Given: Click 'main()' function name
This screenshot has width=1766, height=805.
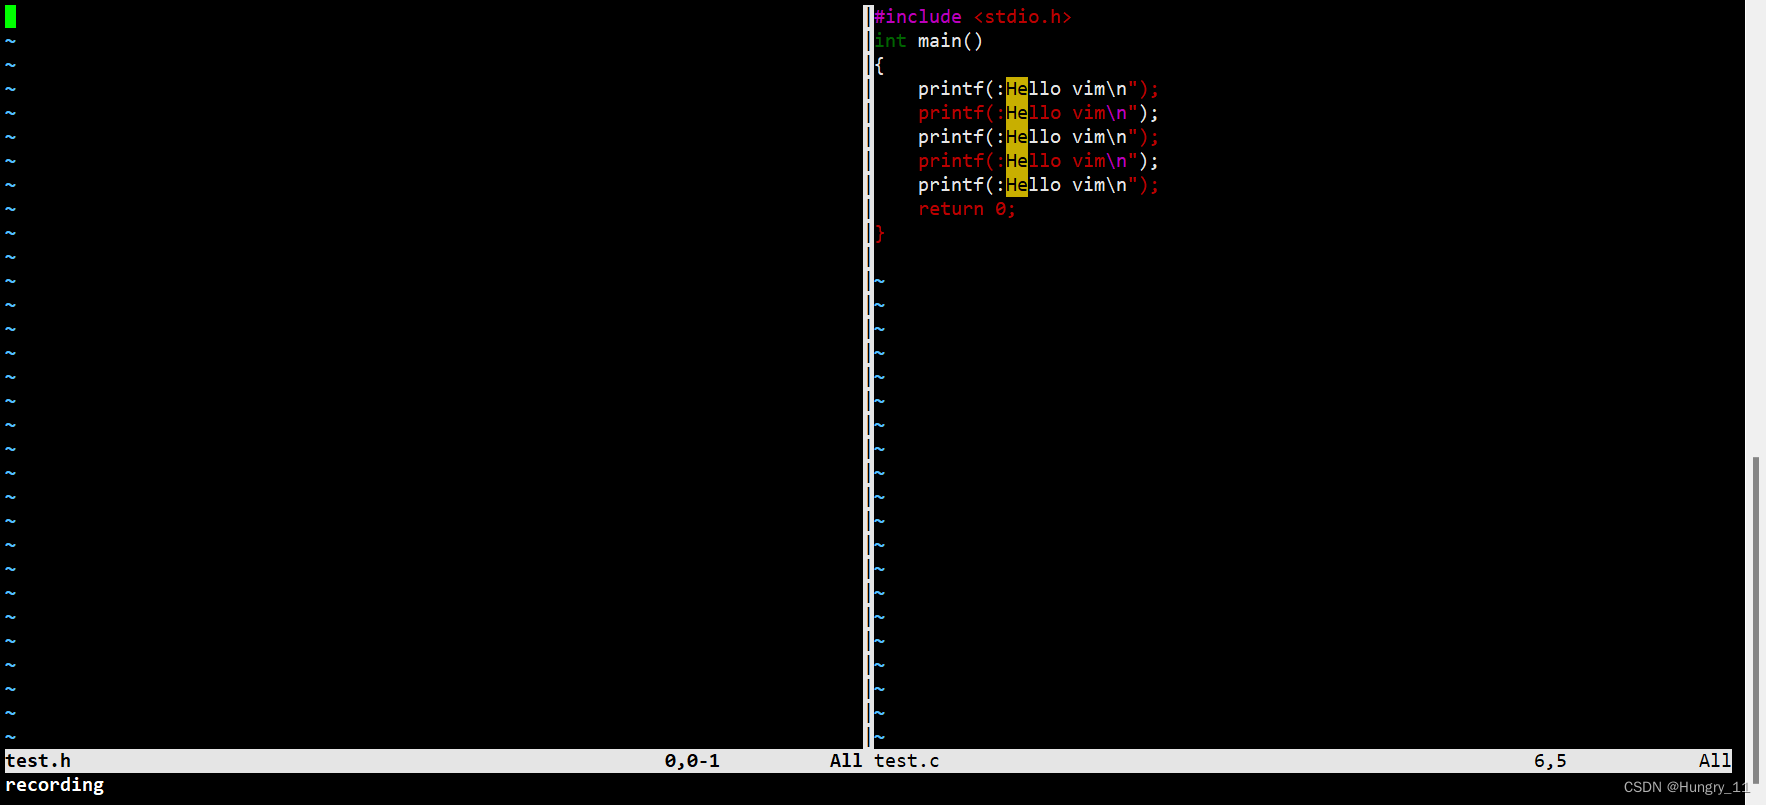Looking at the screenshot, I should pyautogui.click(x=950, y=41).
